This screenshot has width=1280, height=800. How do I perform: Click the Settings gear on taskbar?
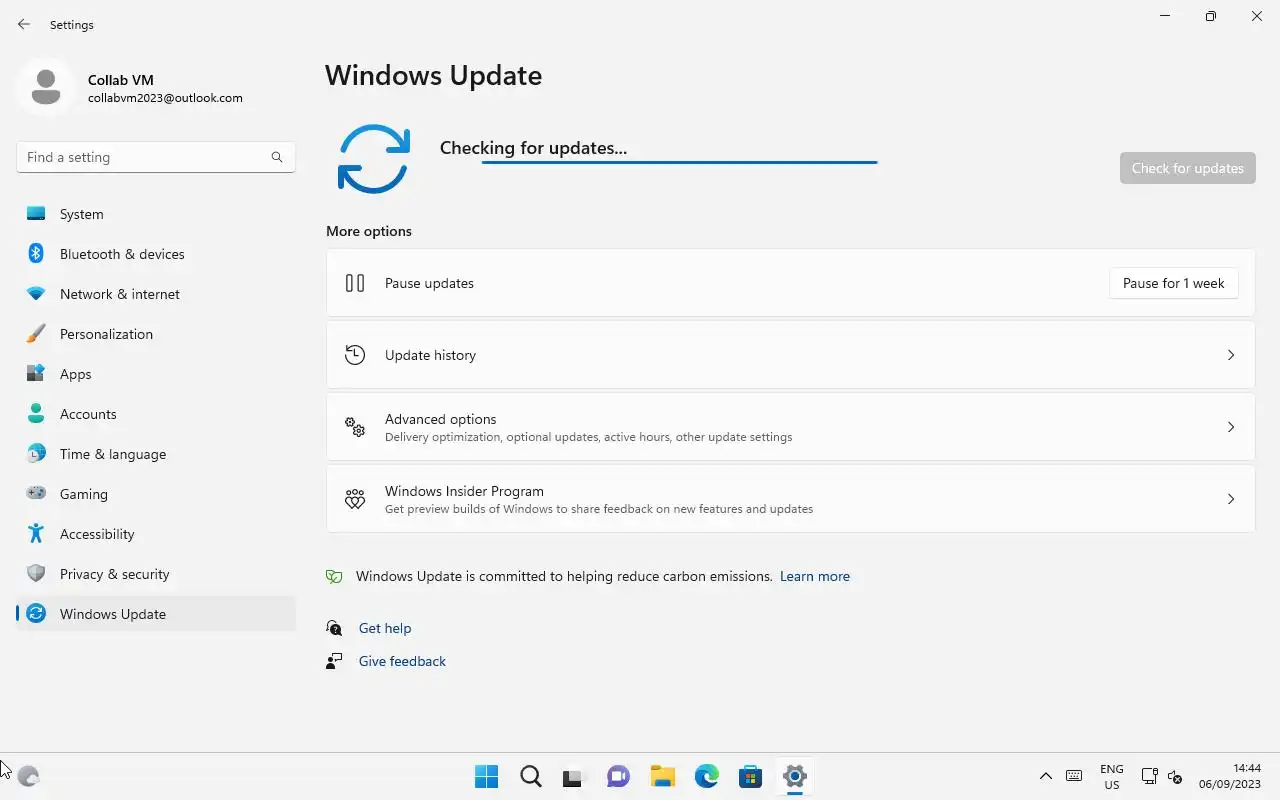(795, 776)
